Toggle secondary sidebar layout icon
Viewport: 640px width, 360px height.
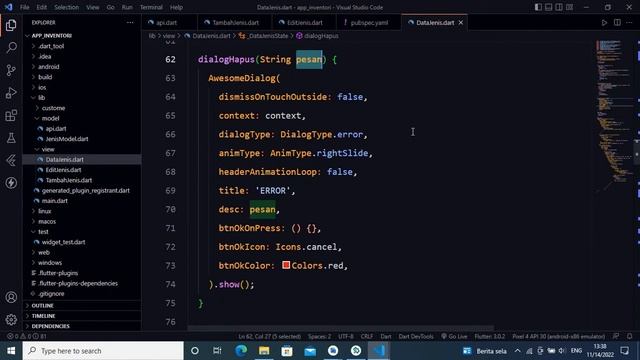pos(559,7)
